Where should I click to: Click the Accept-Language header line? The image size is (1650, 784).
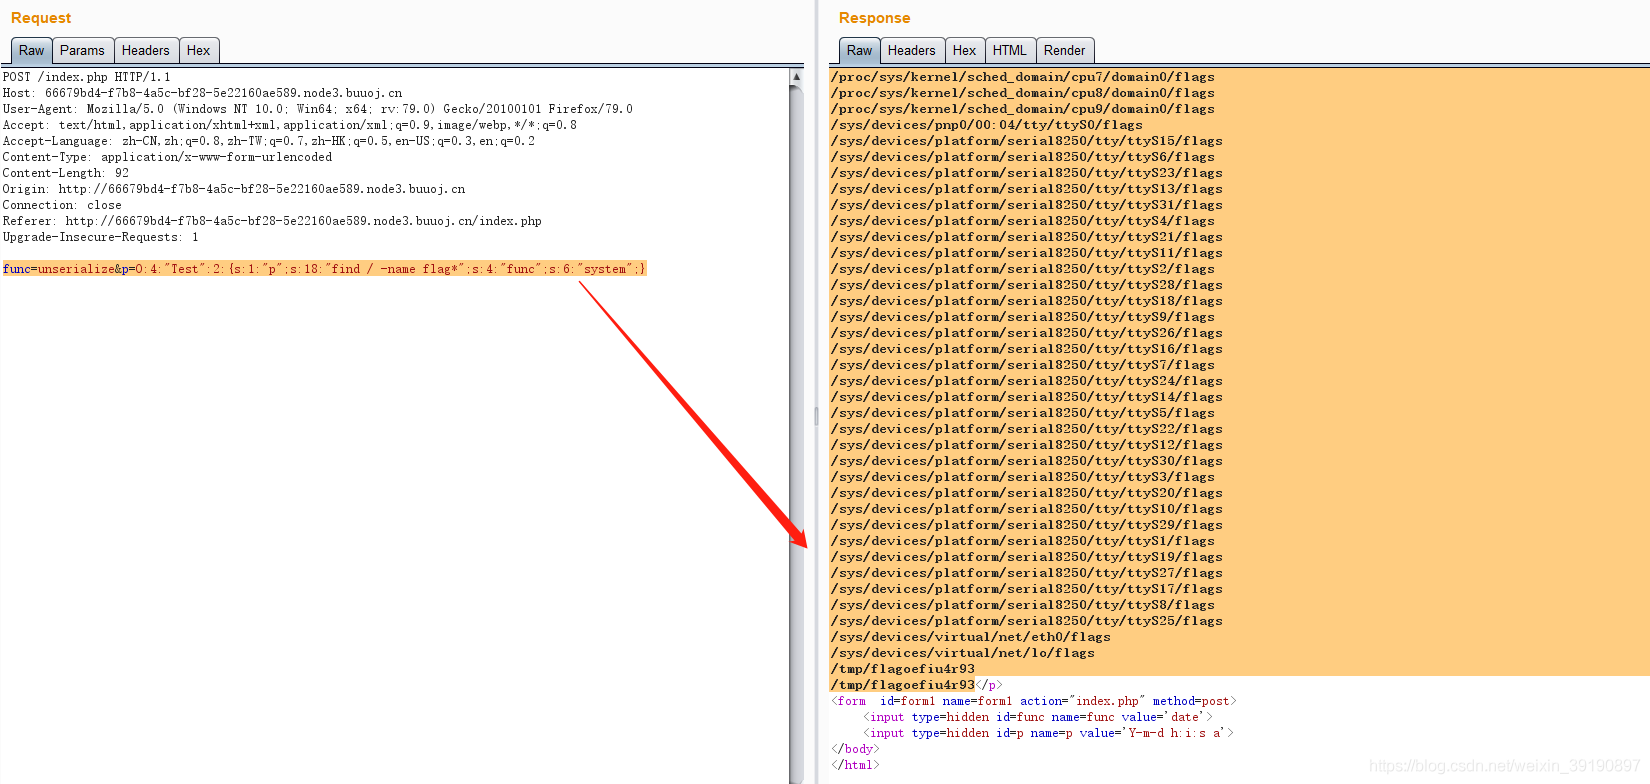click(268, 141)
